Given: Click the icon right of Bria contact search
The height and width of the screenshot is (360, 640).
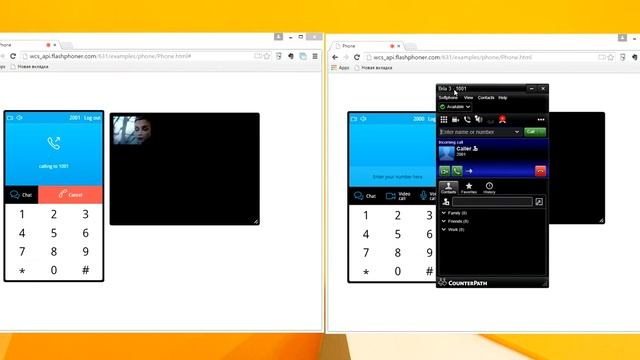Looking at the screenshot, I should pos(539,202).
